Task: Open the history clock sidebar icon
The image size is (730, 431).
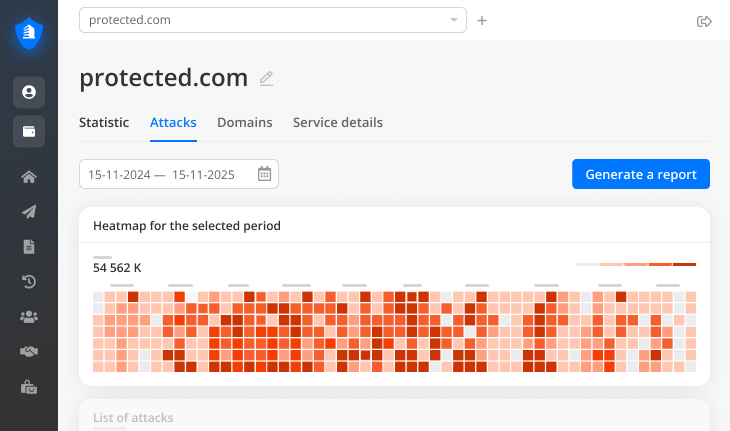Action: click(28, 282)
